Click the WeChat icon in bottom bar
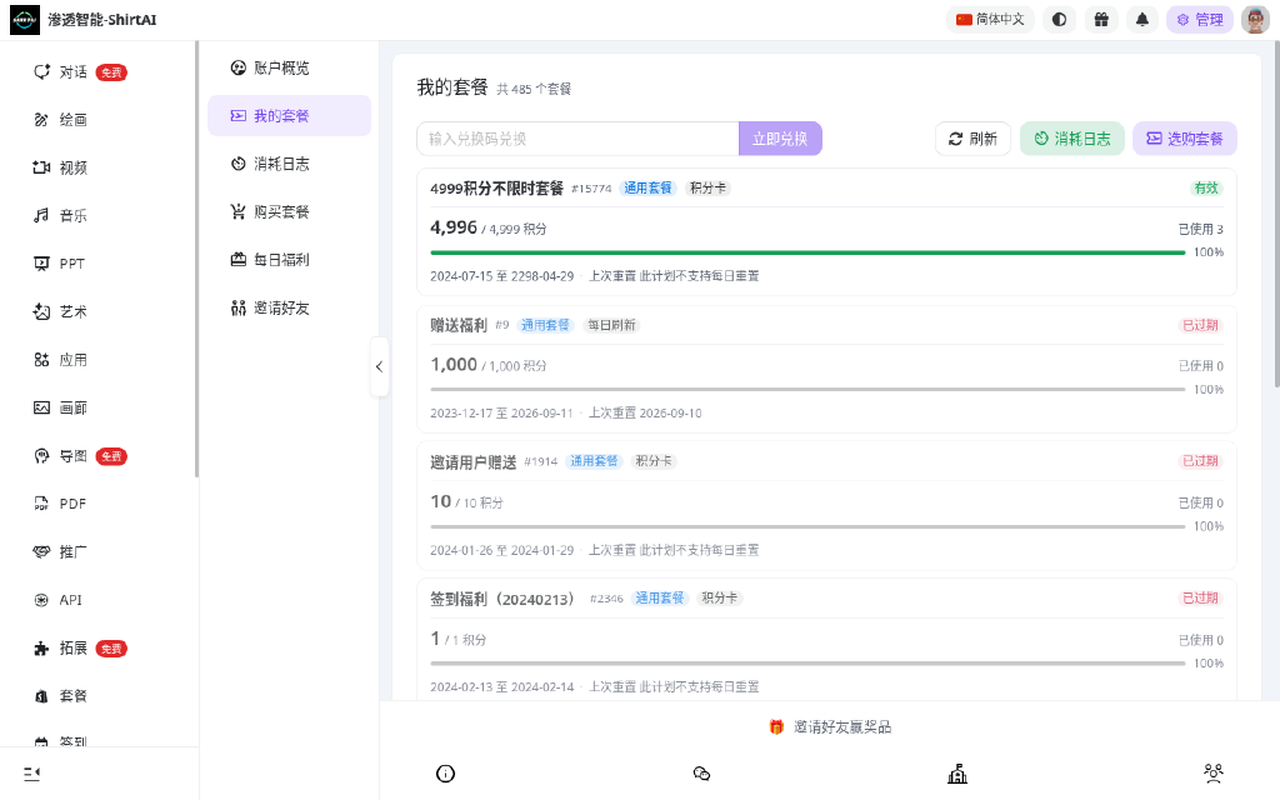The image size is (1280, 800). [x=702, y=773]
